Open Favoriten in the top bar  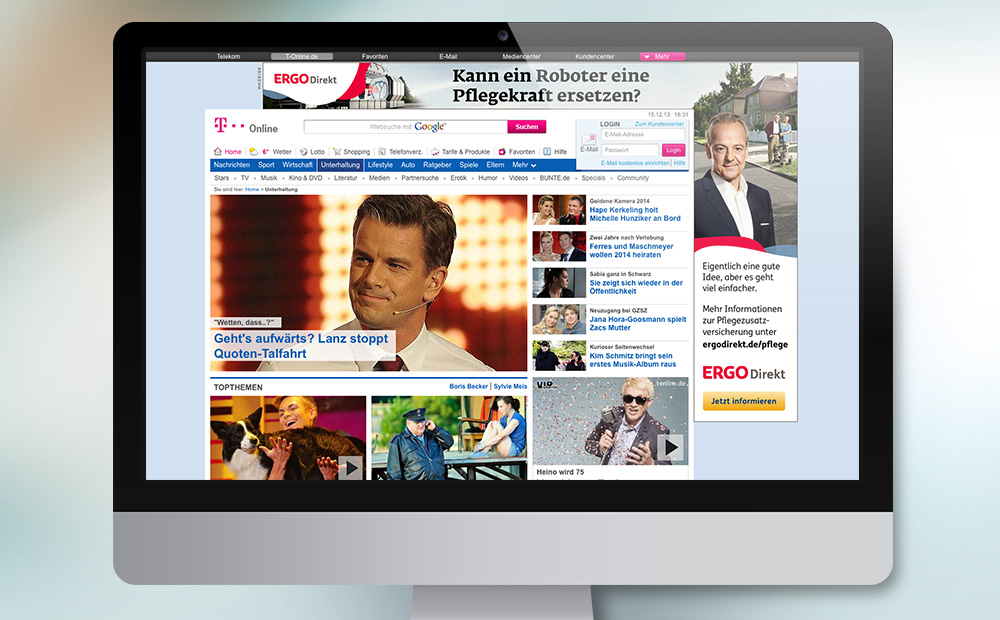[375, 57]
